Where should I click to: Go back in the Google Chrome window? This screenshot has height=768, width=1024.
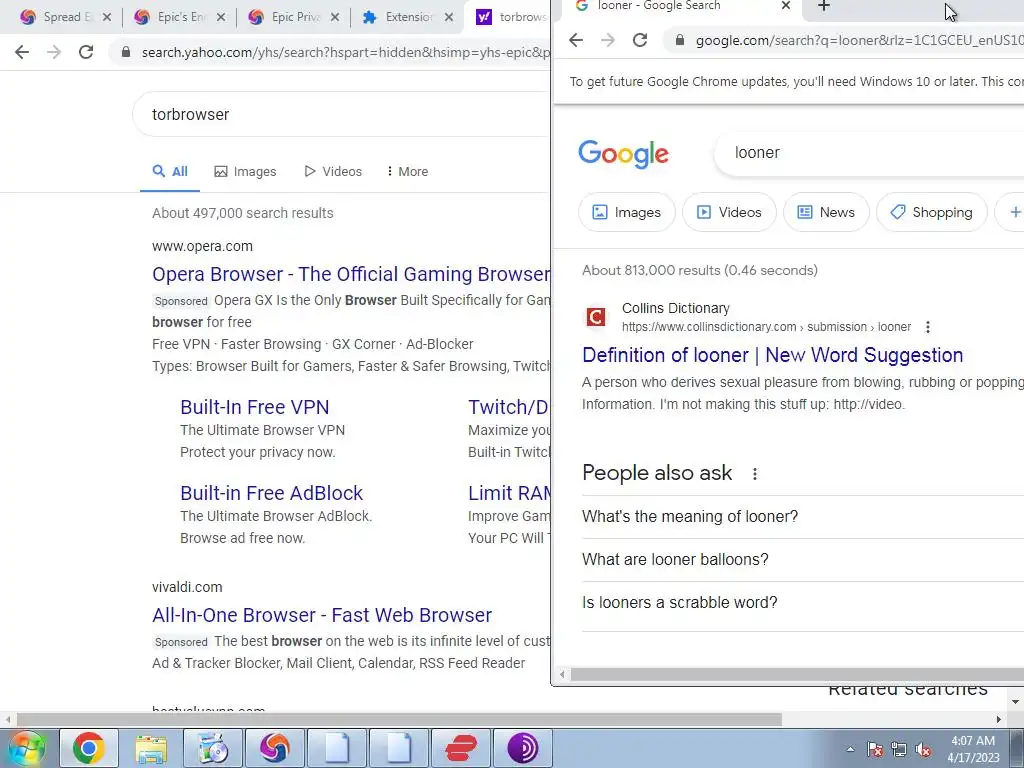(575, 40)
